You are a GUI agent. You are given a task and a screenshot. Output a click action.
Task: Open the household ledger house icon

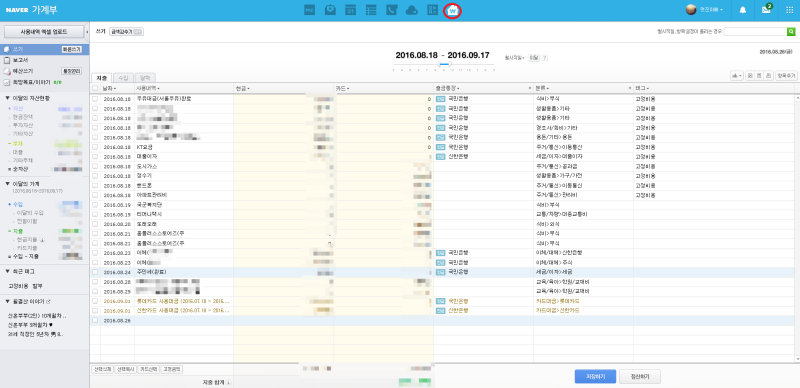pyautogui.click(x=453, y=10)
